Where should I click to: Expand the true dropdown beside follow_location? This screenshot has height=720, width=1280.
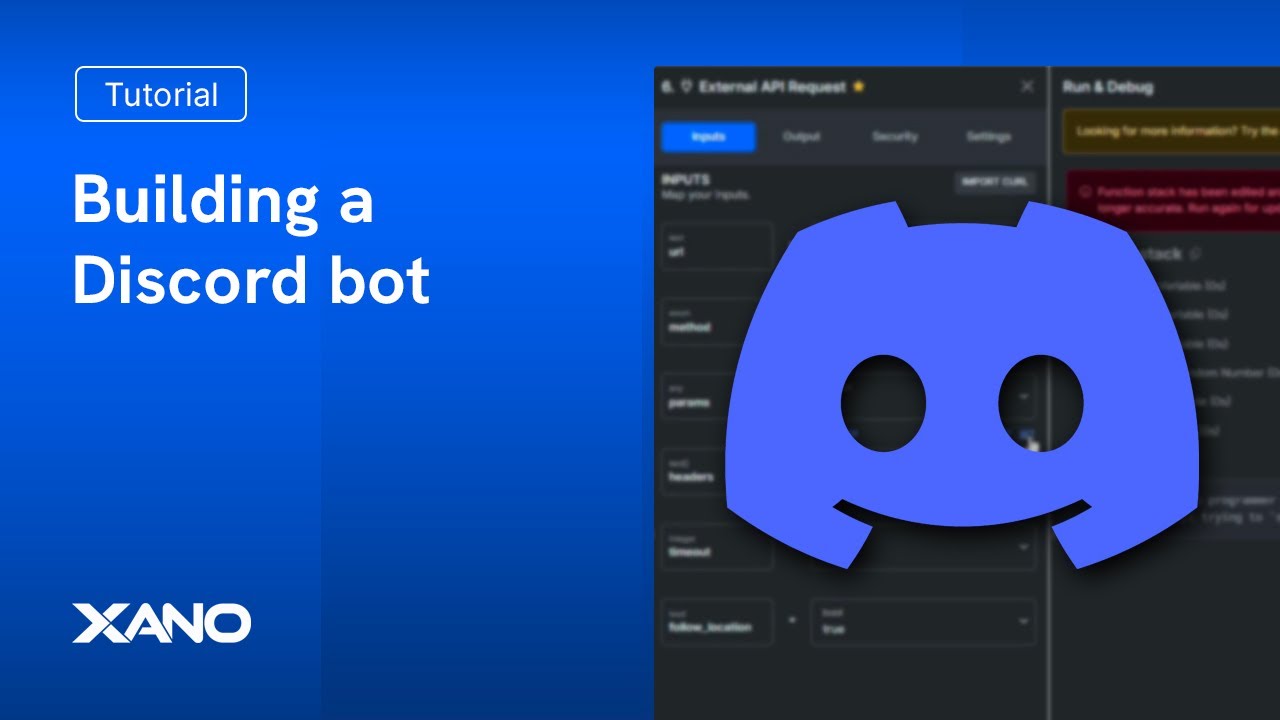point(1025,622)
